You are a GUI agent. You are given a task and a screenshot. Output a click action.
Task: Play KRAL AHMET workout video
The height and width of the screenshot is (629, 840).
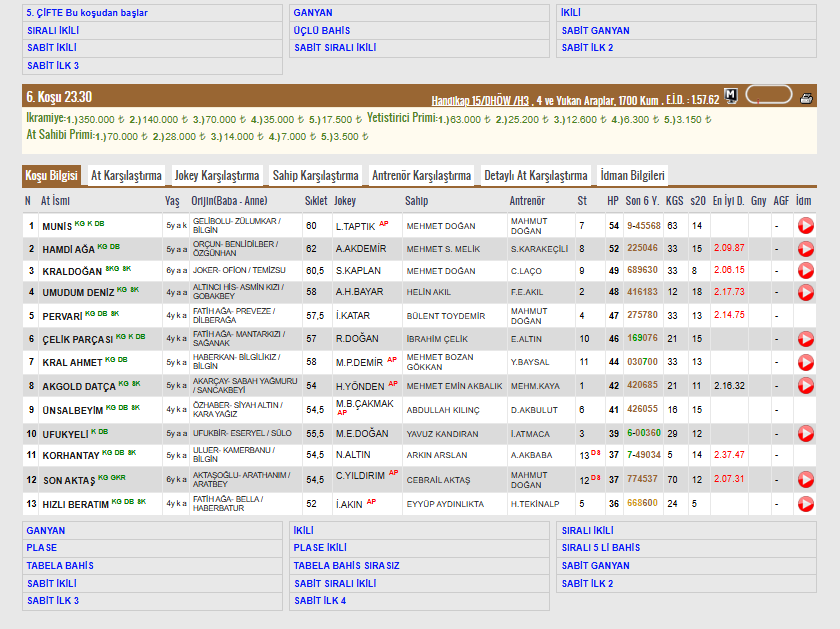(x=805, y=362)
